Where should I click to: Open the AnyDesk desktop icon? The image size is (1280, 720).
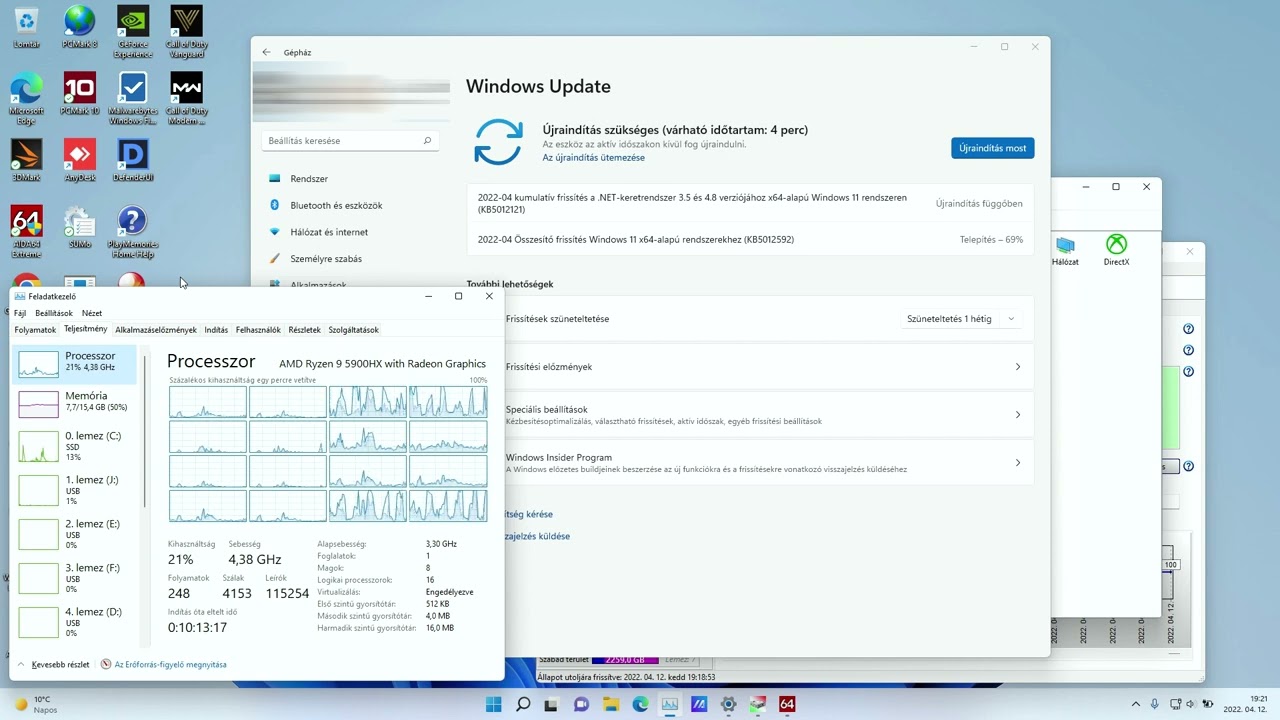[x=80, y=161]
